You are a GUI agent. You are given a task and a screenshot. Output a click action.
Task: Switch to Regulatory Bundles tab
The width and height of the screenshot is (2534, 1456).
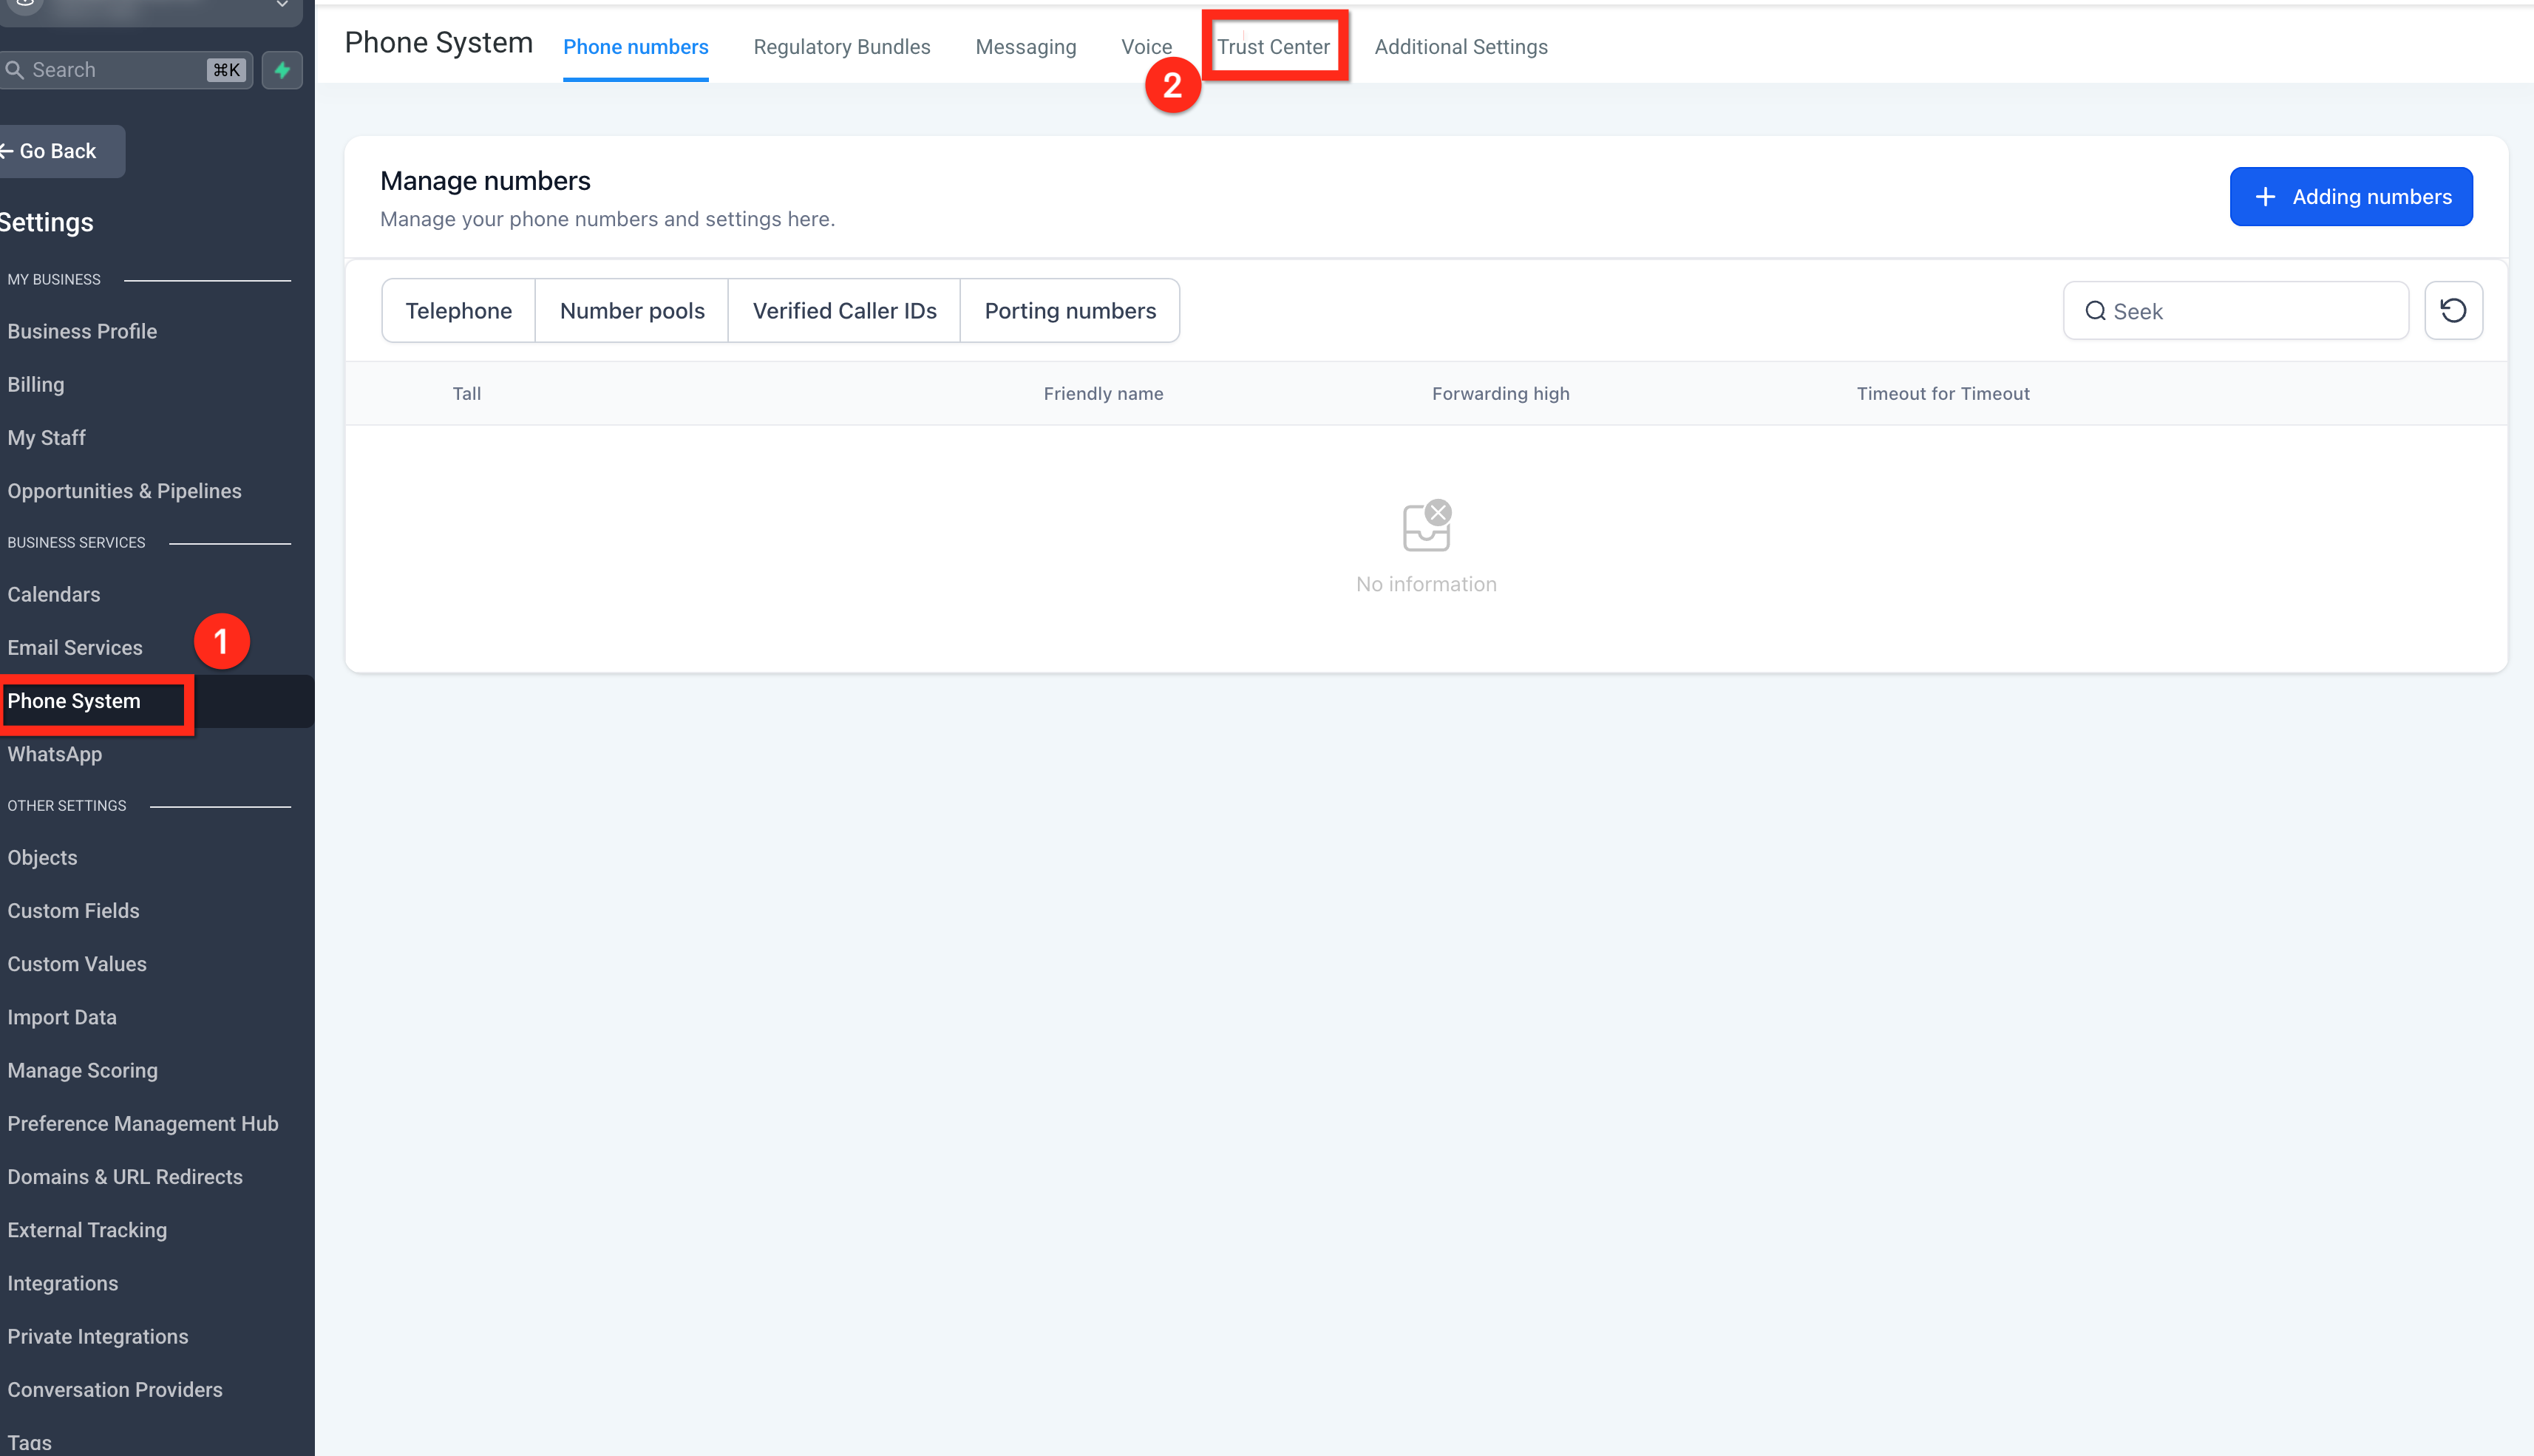pyautogui.click(x=842, y=46)
